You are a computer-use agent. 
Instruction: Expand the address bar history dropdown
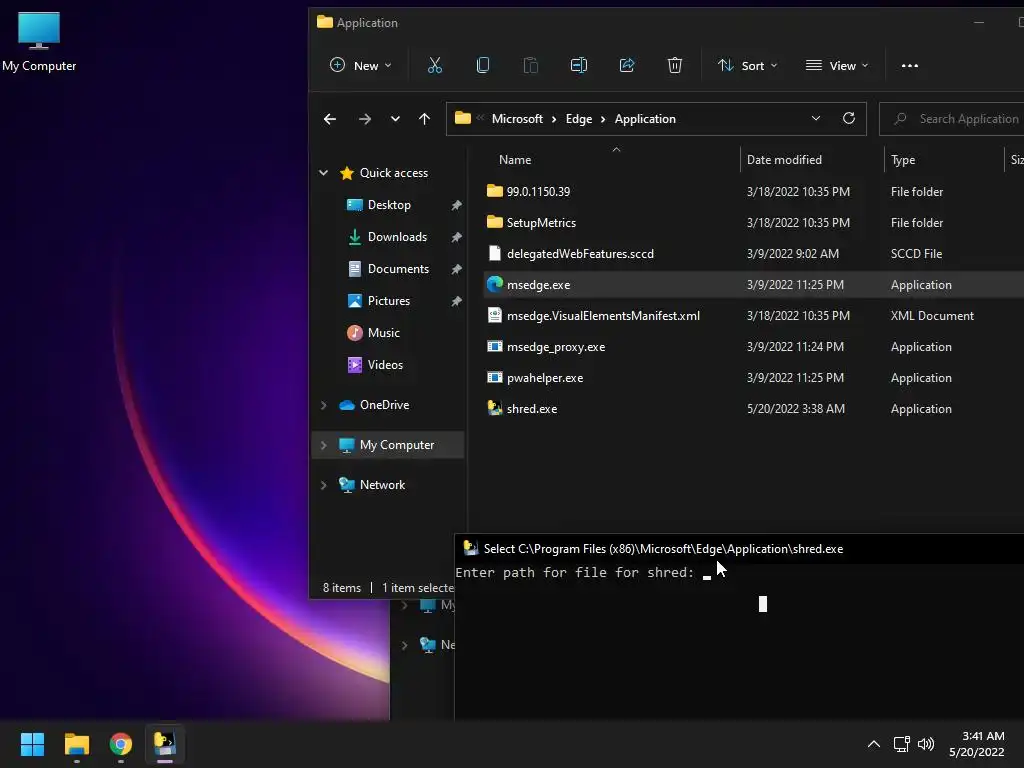pyautogui.click(x=816, y=118)
